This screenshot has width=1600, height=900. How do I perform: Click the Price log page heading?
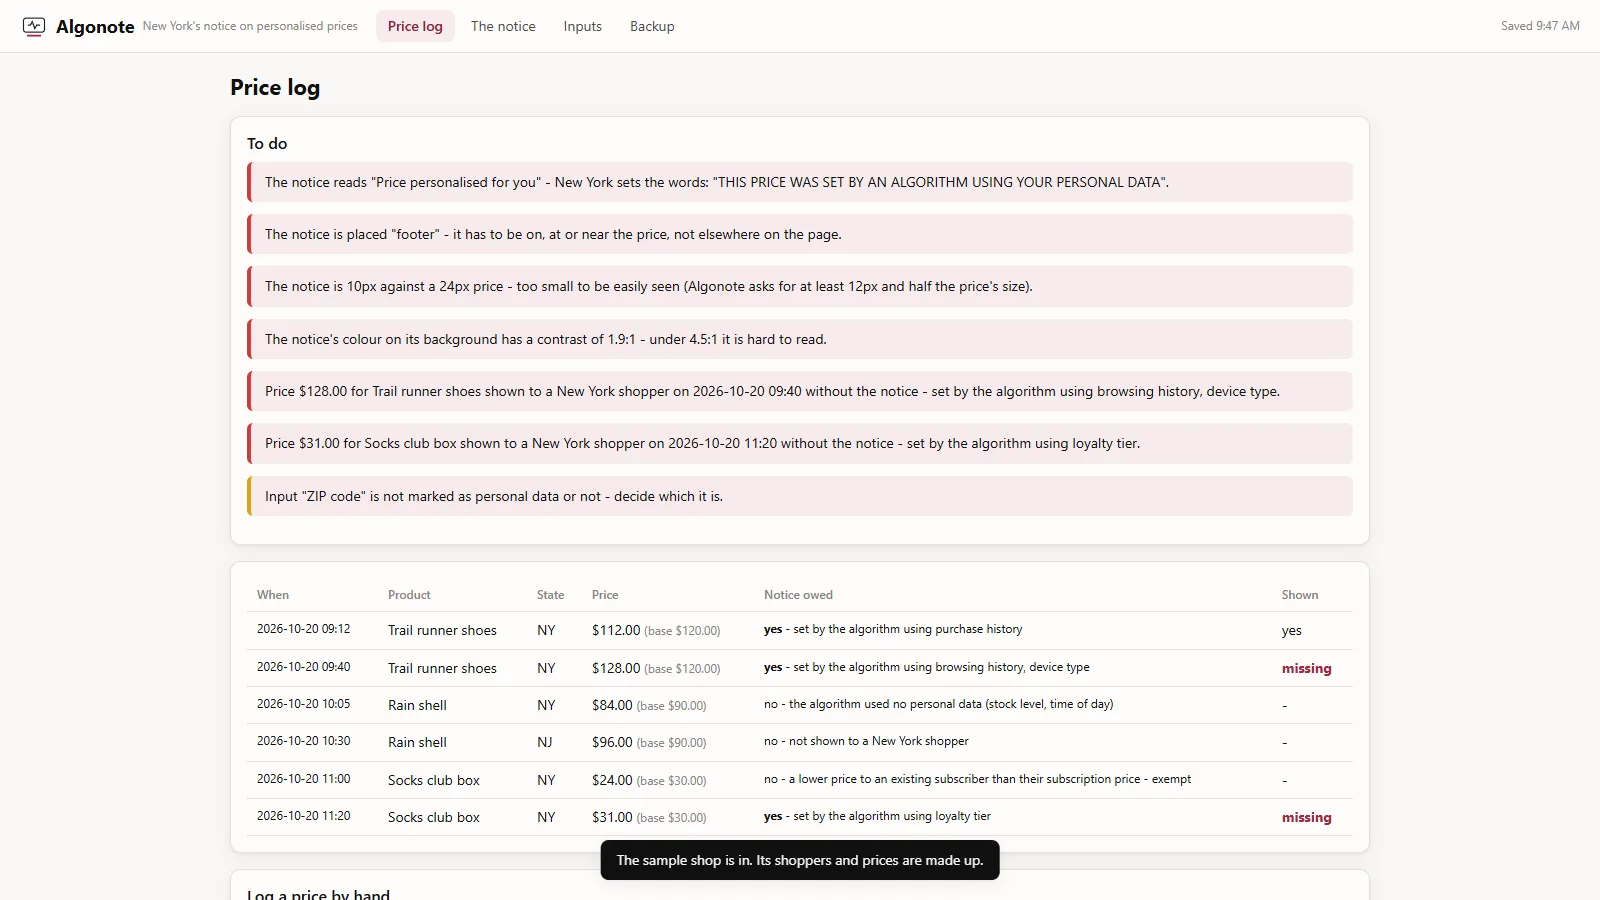click(x=275, y=87)
